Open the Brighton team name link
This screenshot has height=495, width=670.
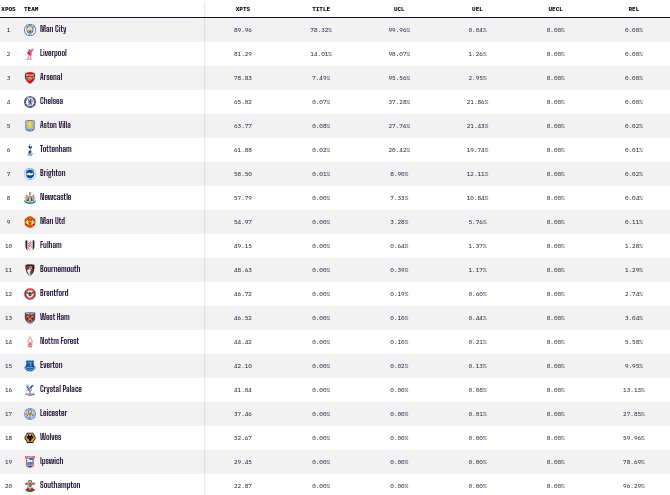(53, 173)
